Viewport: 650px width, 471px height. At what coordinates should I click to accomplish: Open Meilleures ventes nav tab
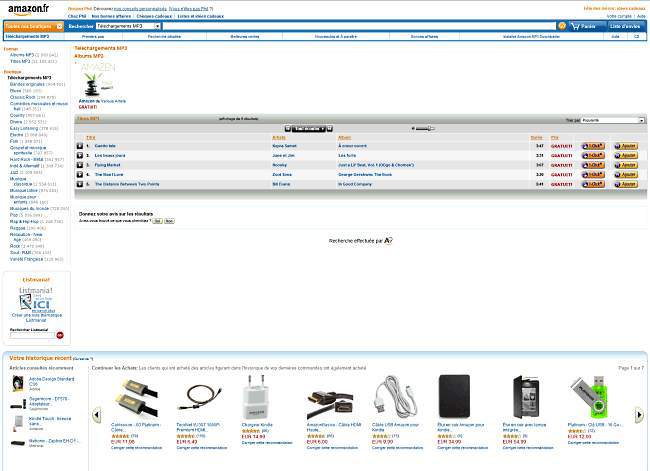click(x=245, y=36)
